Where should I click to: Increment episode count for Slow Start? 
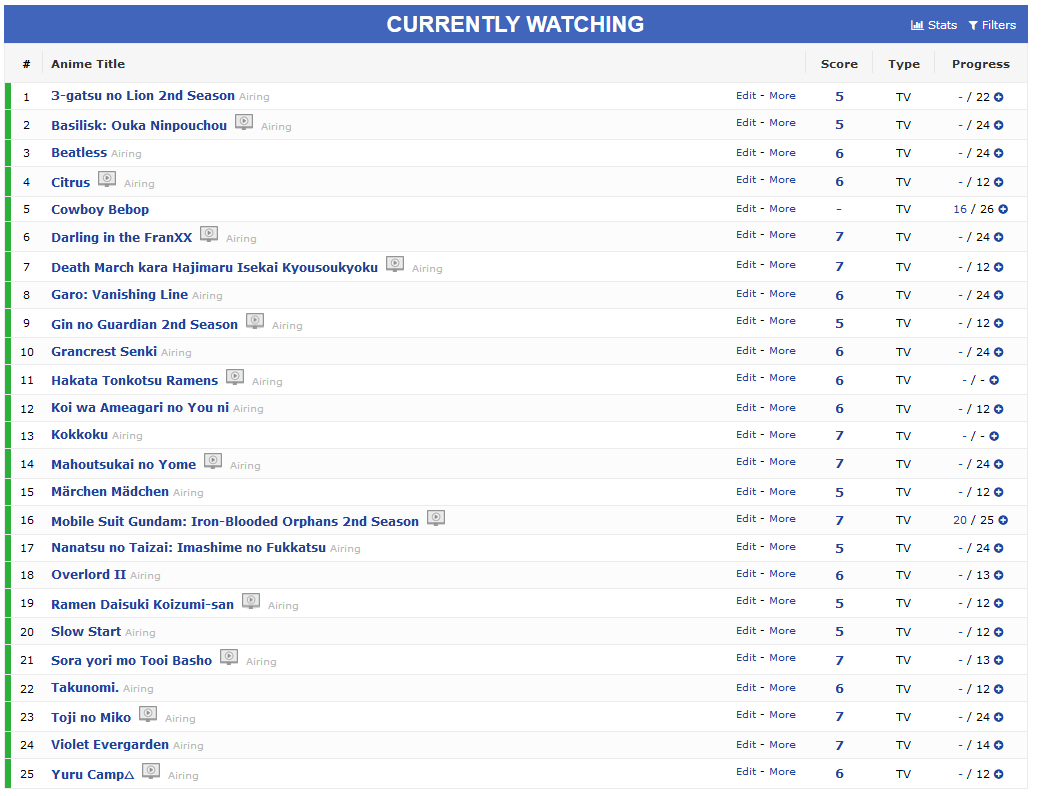(998, 632)
